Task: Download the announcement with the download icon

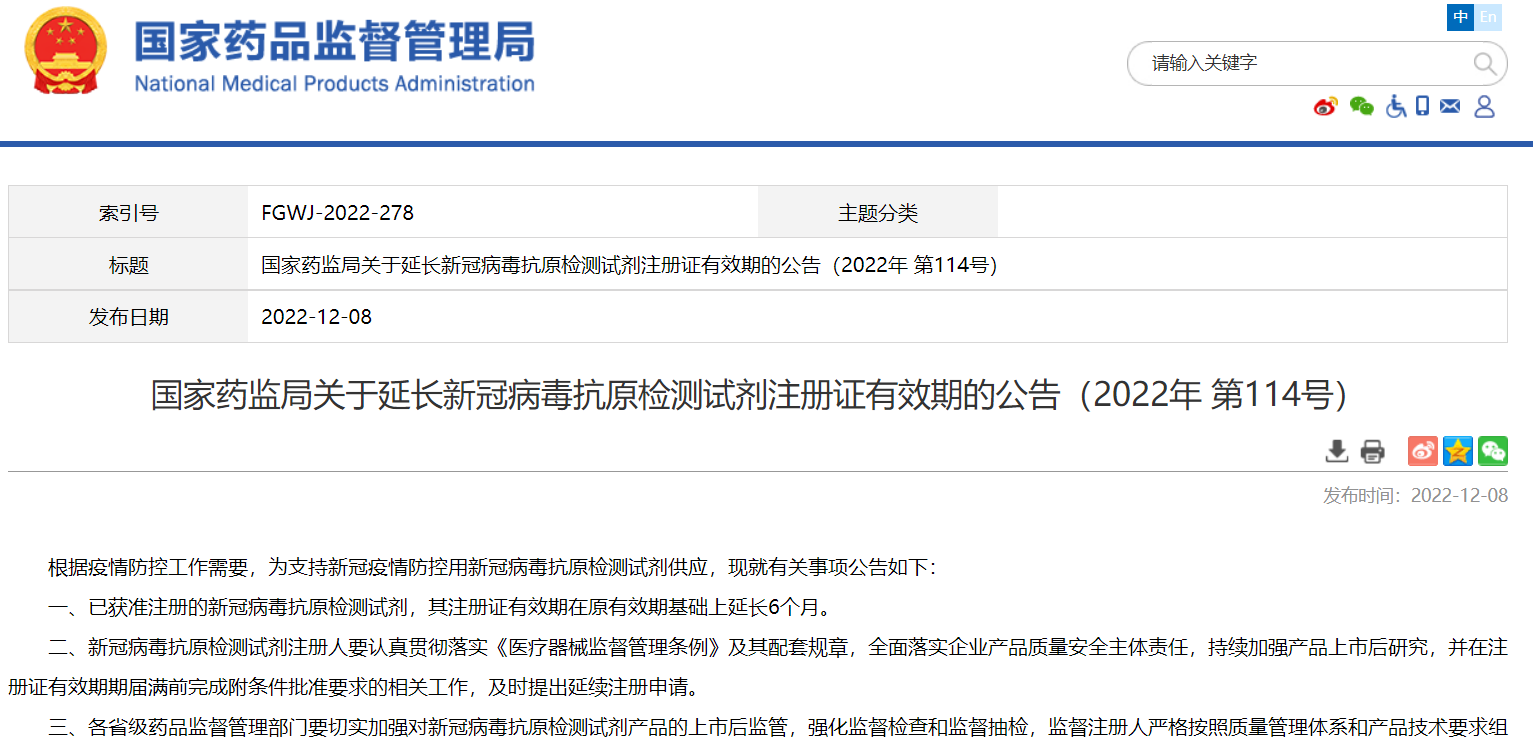Action: point(1337,451)
